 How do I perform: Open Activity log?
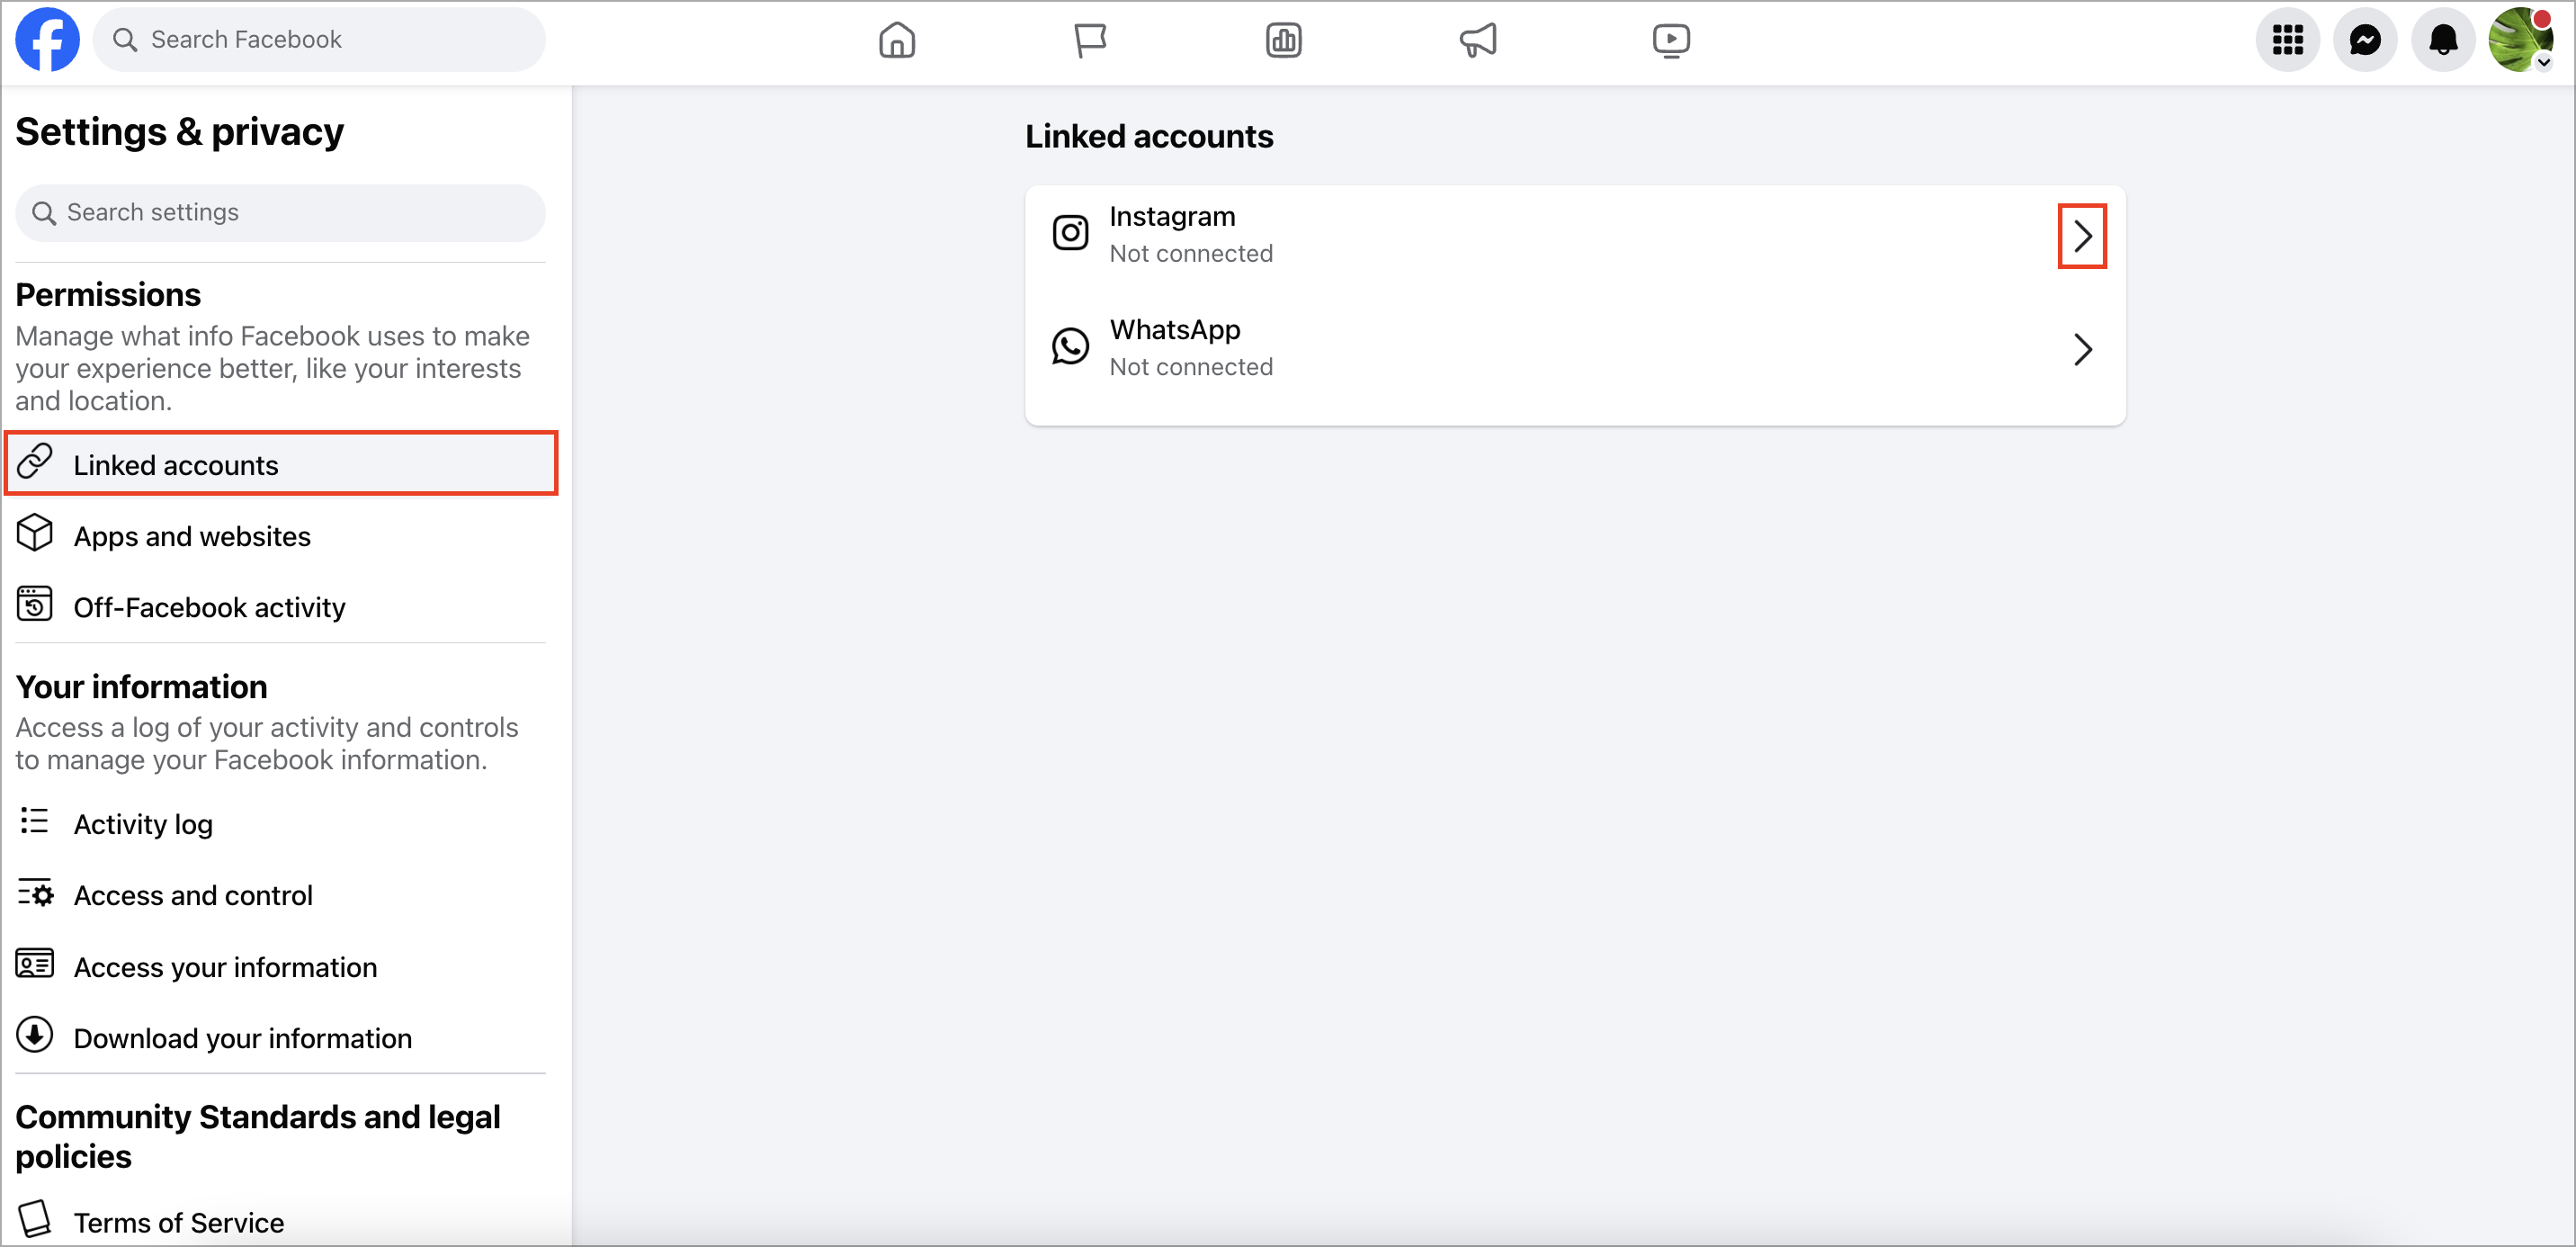281,824
